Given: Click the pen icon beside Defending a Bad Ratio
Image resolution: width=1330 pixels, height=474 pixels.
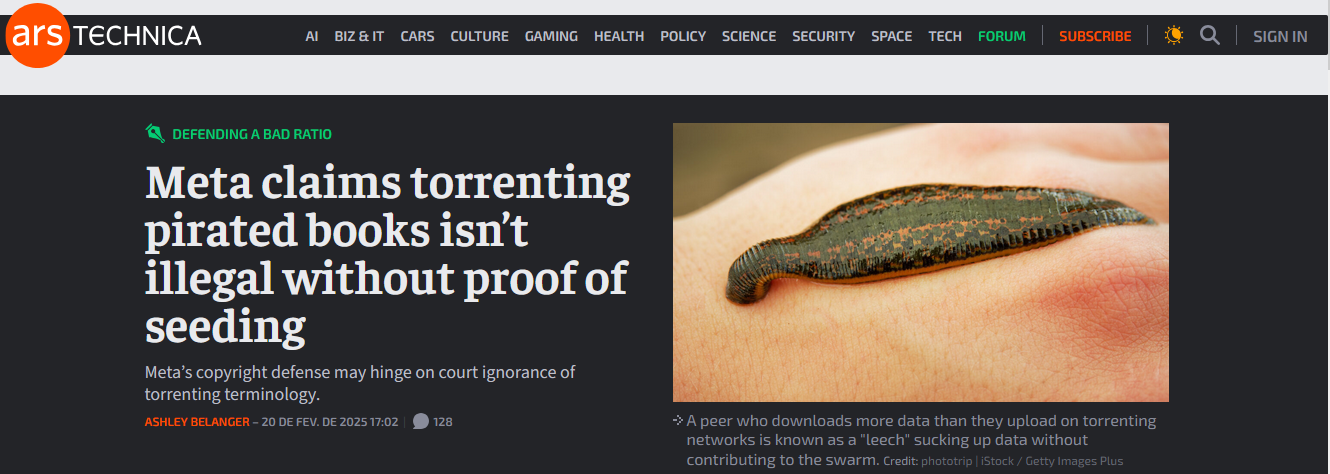Looking at the screenshot, I should pos(155,133).
